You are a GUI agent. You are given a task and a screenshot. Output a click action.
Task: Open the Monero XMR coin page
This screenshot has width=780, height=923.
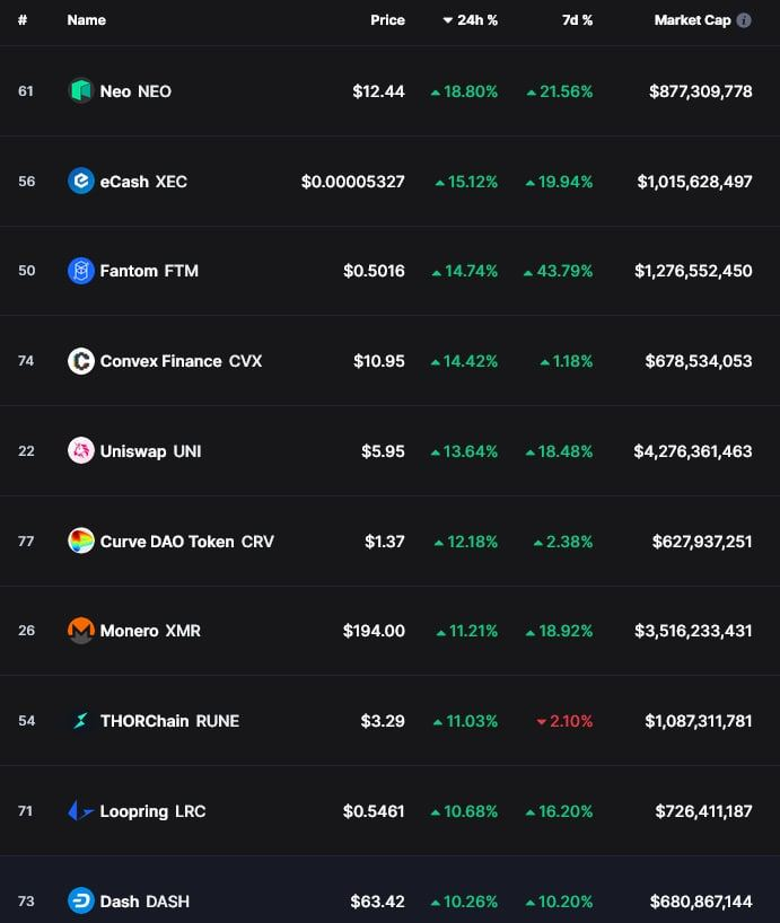tap(150, 631)
